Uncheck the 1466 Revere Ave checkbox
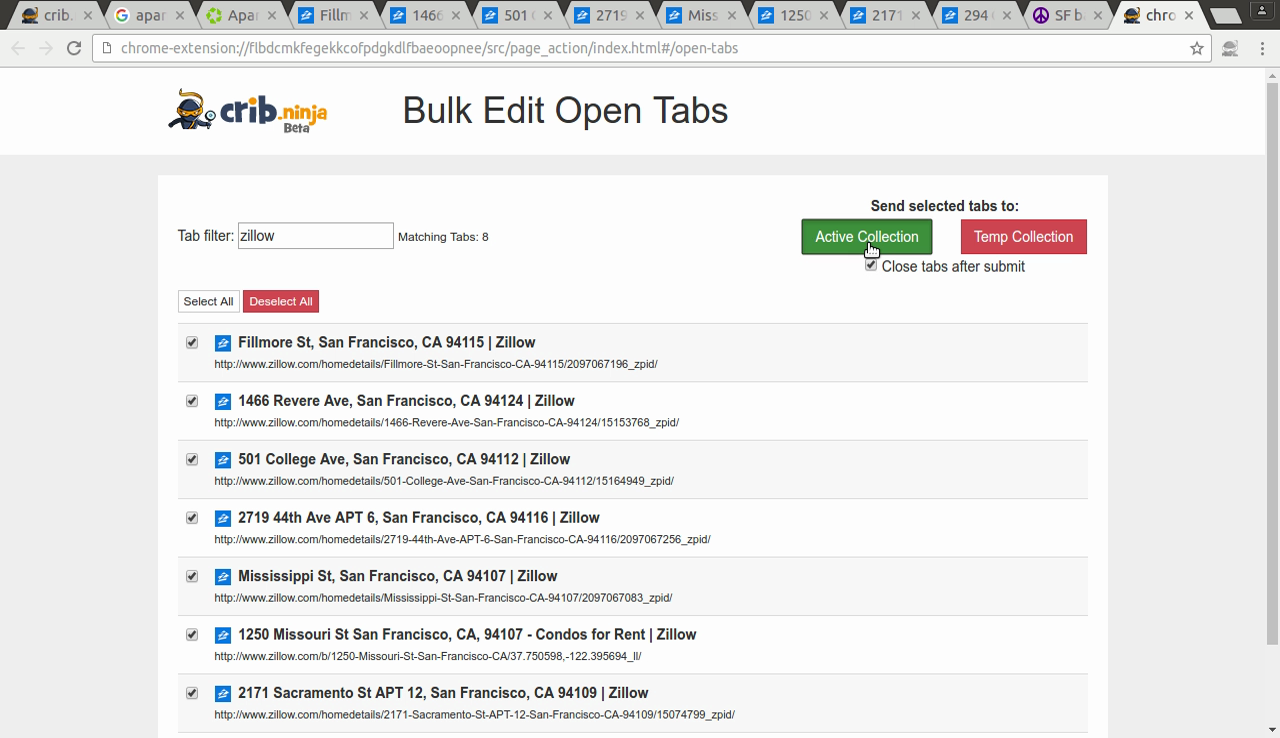 click(192, 401)
